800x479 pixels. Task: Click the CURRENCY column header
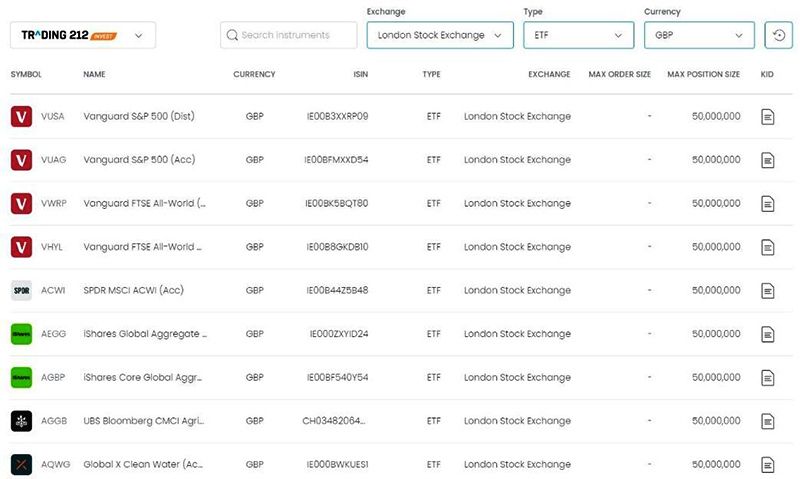(254, 74)
